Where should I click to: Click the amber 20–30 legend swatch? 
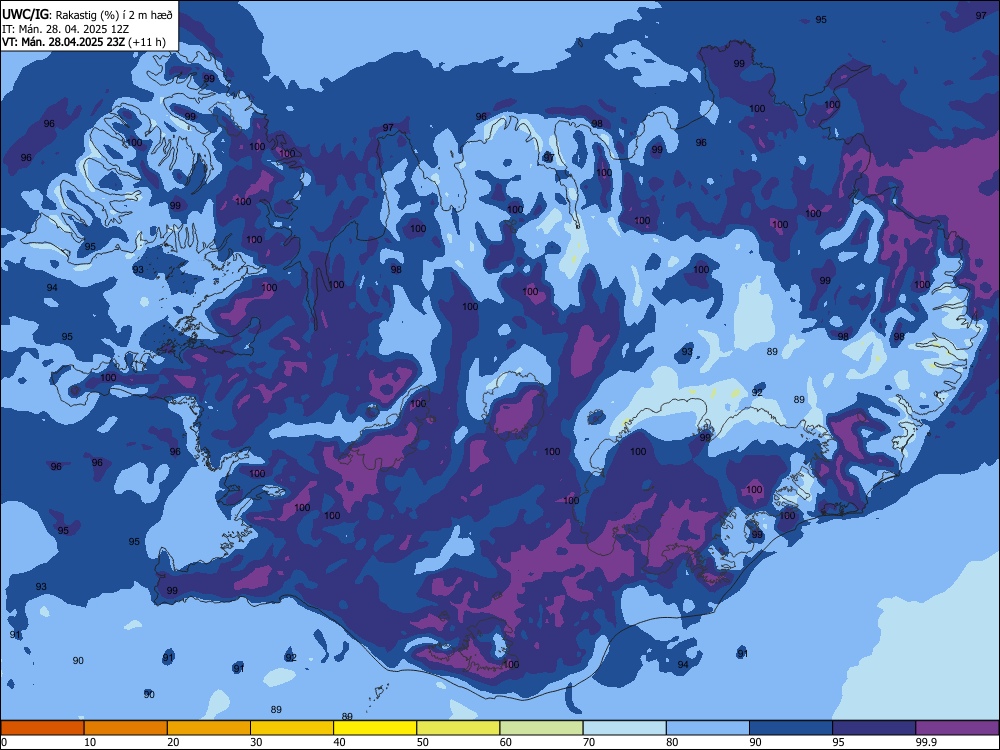tap(209, 728)
